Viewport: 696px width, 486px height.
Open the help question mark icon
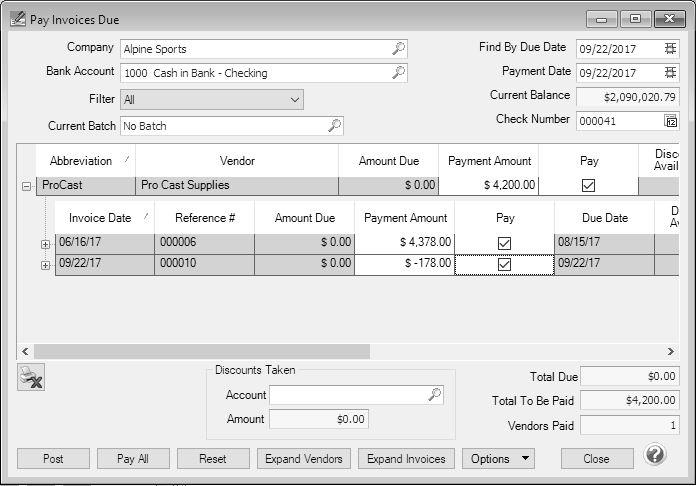click(655, 455)
